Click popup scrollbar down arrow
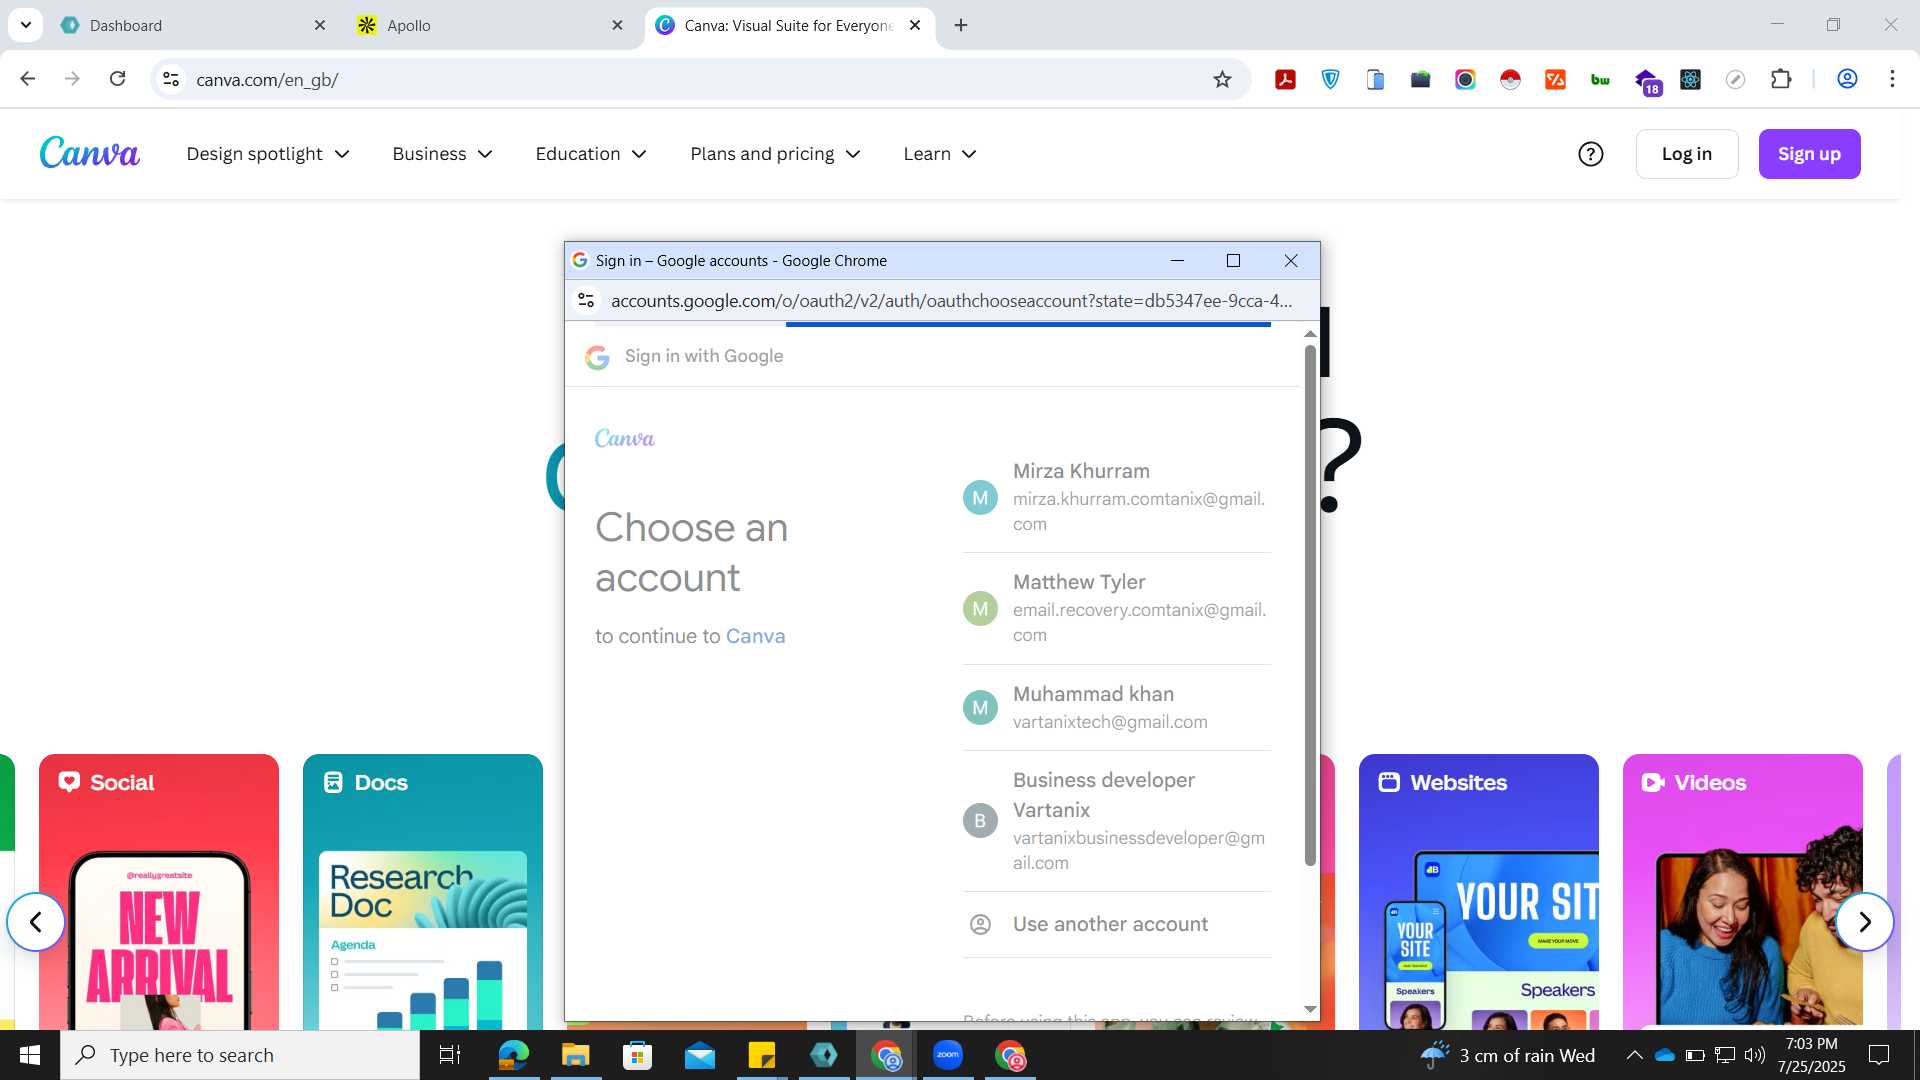Screen dimensions: 1920x1080 coord(1310,1010)
